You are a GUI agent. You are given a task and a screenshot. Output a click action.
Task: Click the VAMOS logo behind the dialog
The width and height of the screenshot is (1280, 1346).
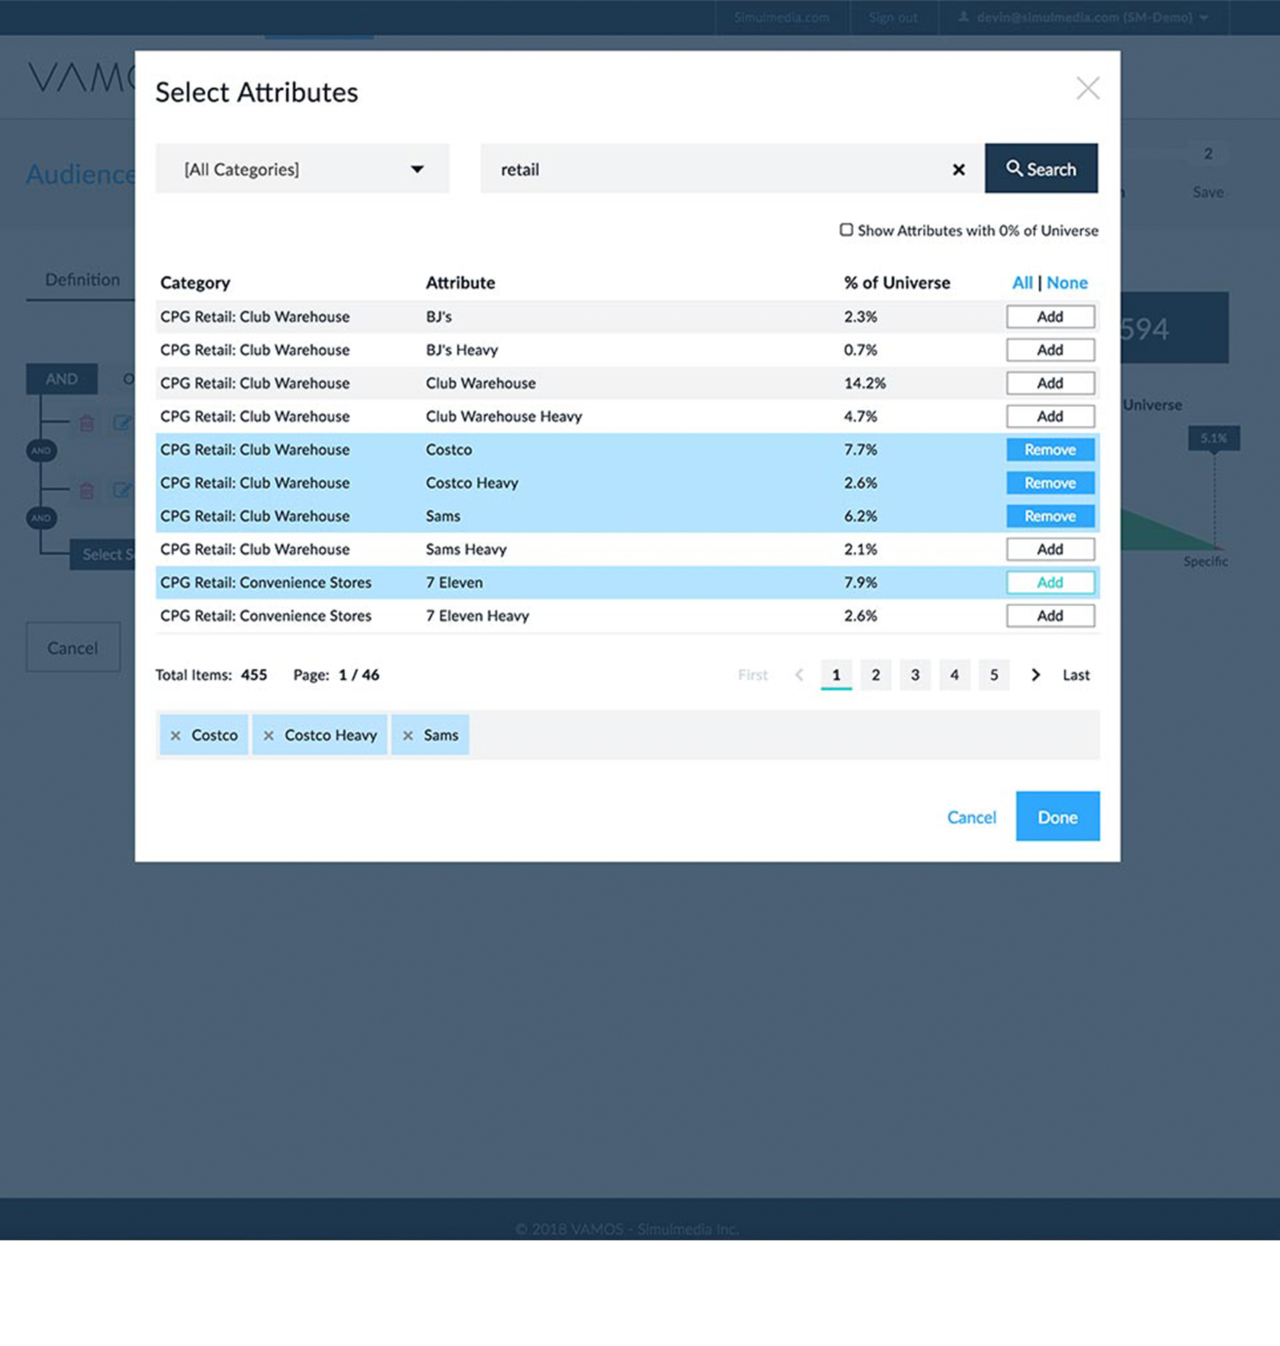(81, 77)
